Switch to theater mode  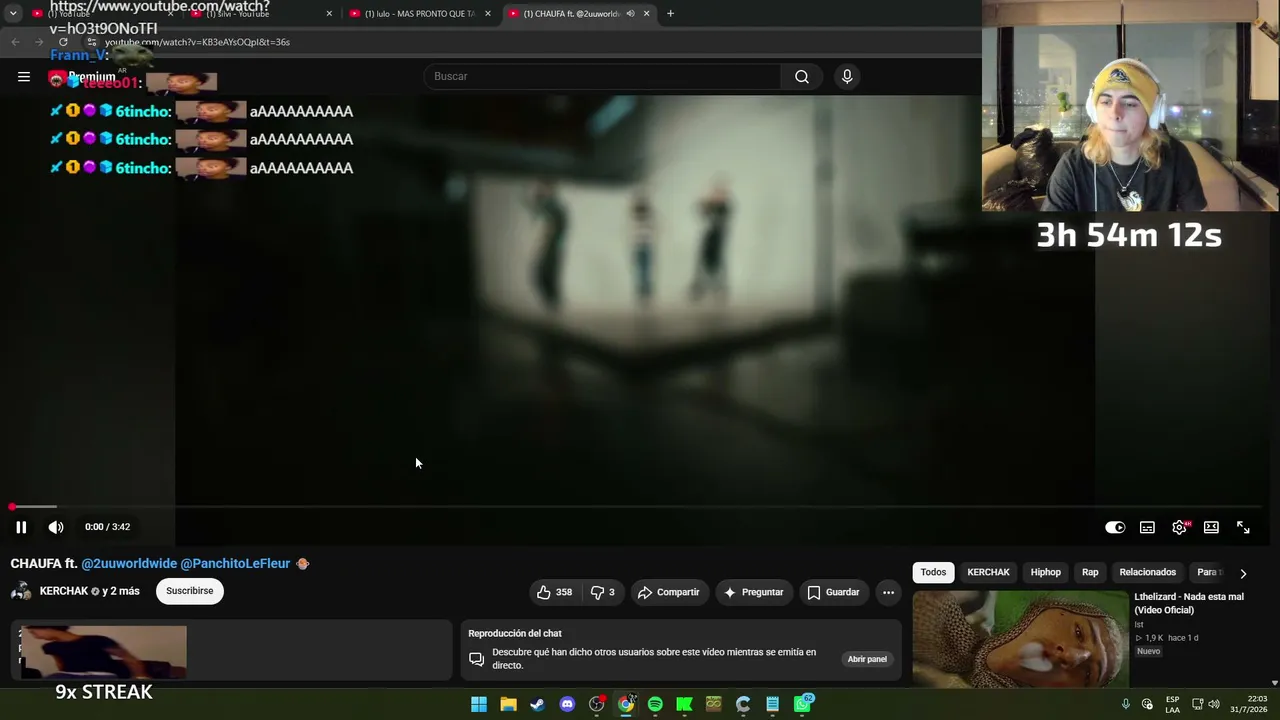coord(1211,527)
